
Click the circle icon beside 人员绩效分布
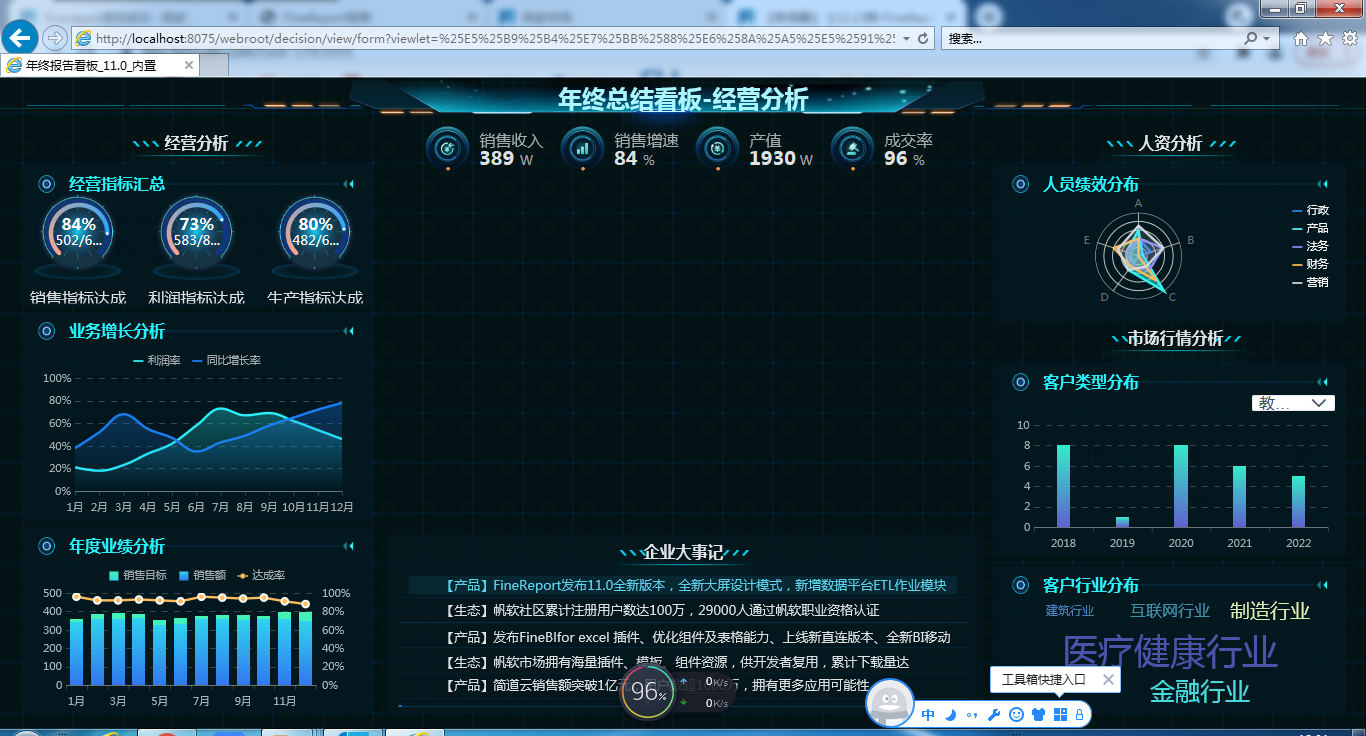coord(1020,184)
